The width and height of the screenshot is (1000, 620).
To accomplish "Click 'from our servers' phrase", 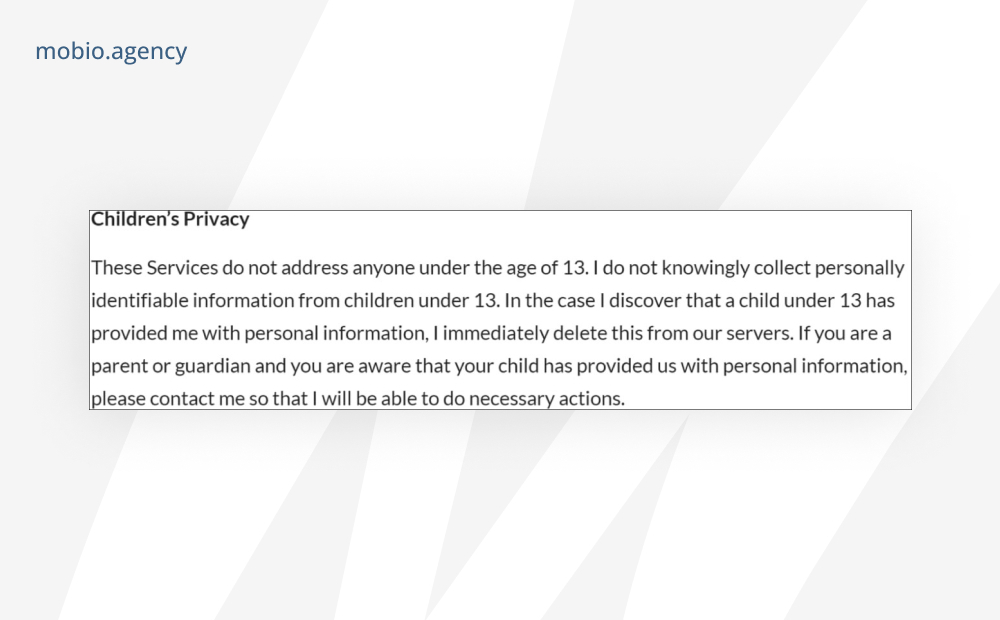I will point(719,333).
